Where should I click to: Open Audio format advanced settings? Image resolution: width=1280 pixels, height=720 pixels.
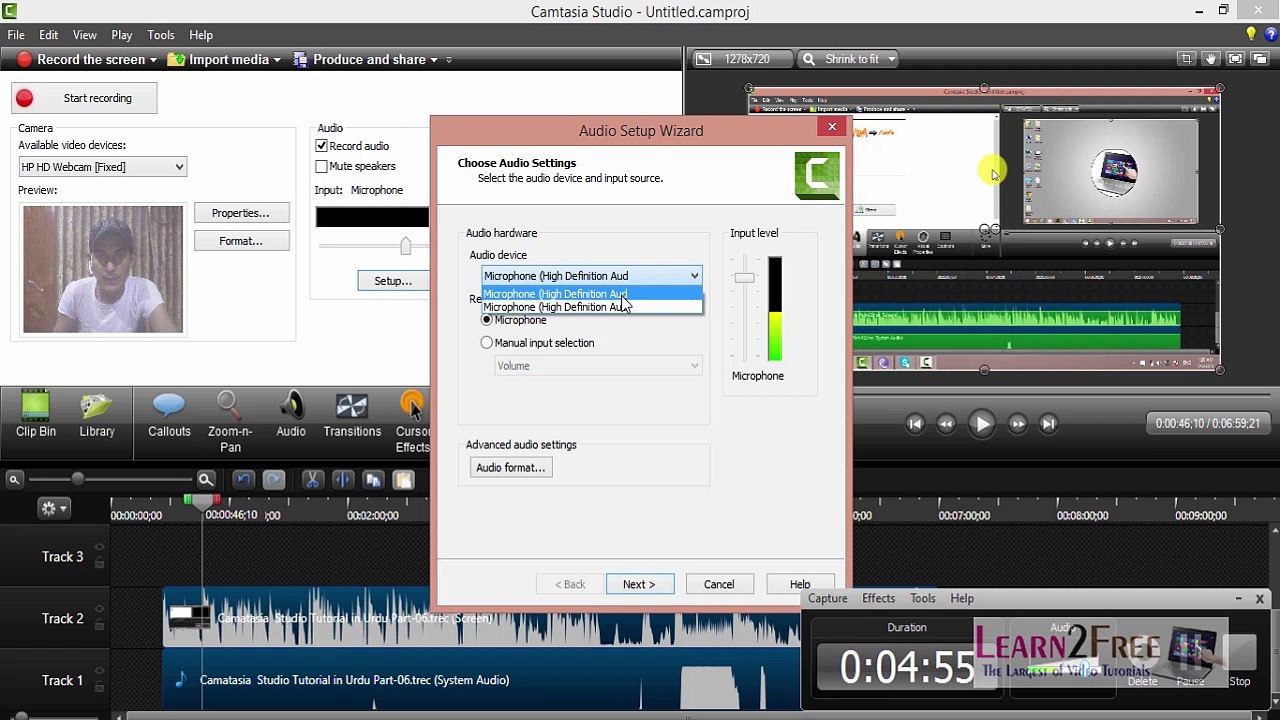click(x=510, y=468)
